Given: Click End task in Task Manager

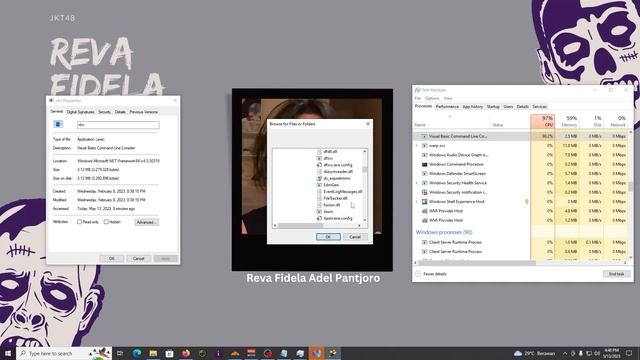Looking at the screenshot, I should coord(616,274).
